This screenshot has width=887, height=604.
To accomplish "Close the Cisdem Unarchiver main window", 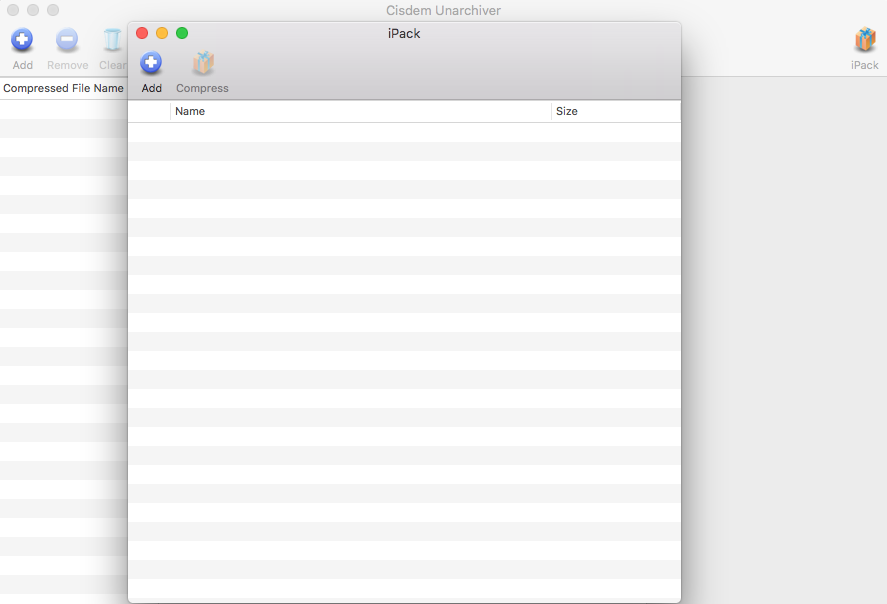I will (13, 10).
